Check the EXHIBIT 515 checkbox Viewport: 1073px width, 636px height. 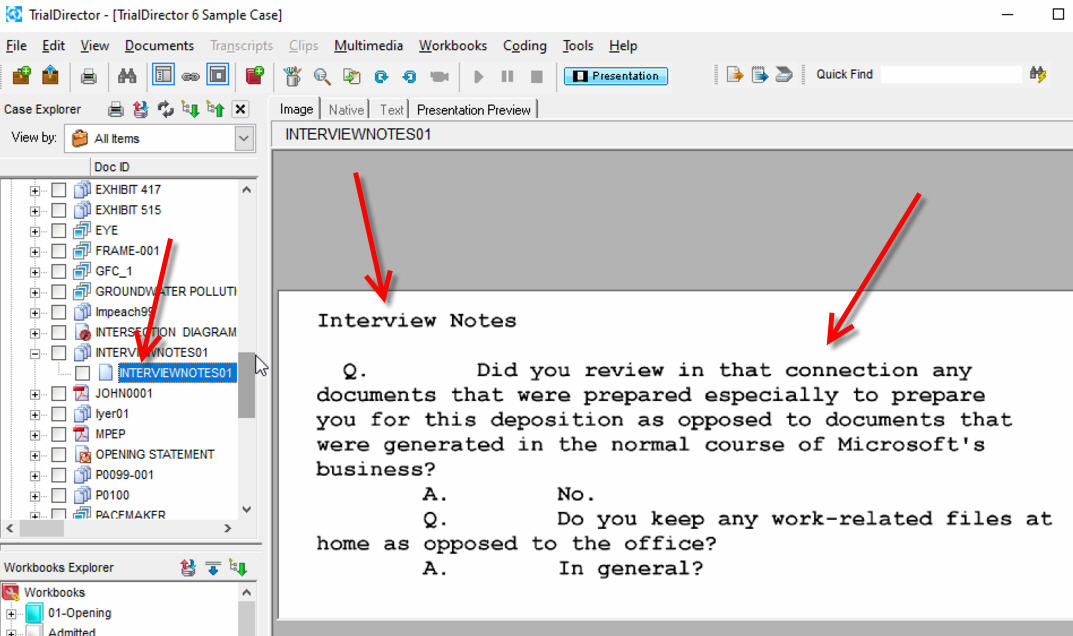(59, 210)
